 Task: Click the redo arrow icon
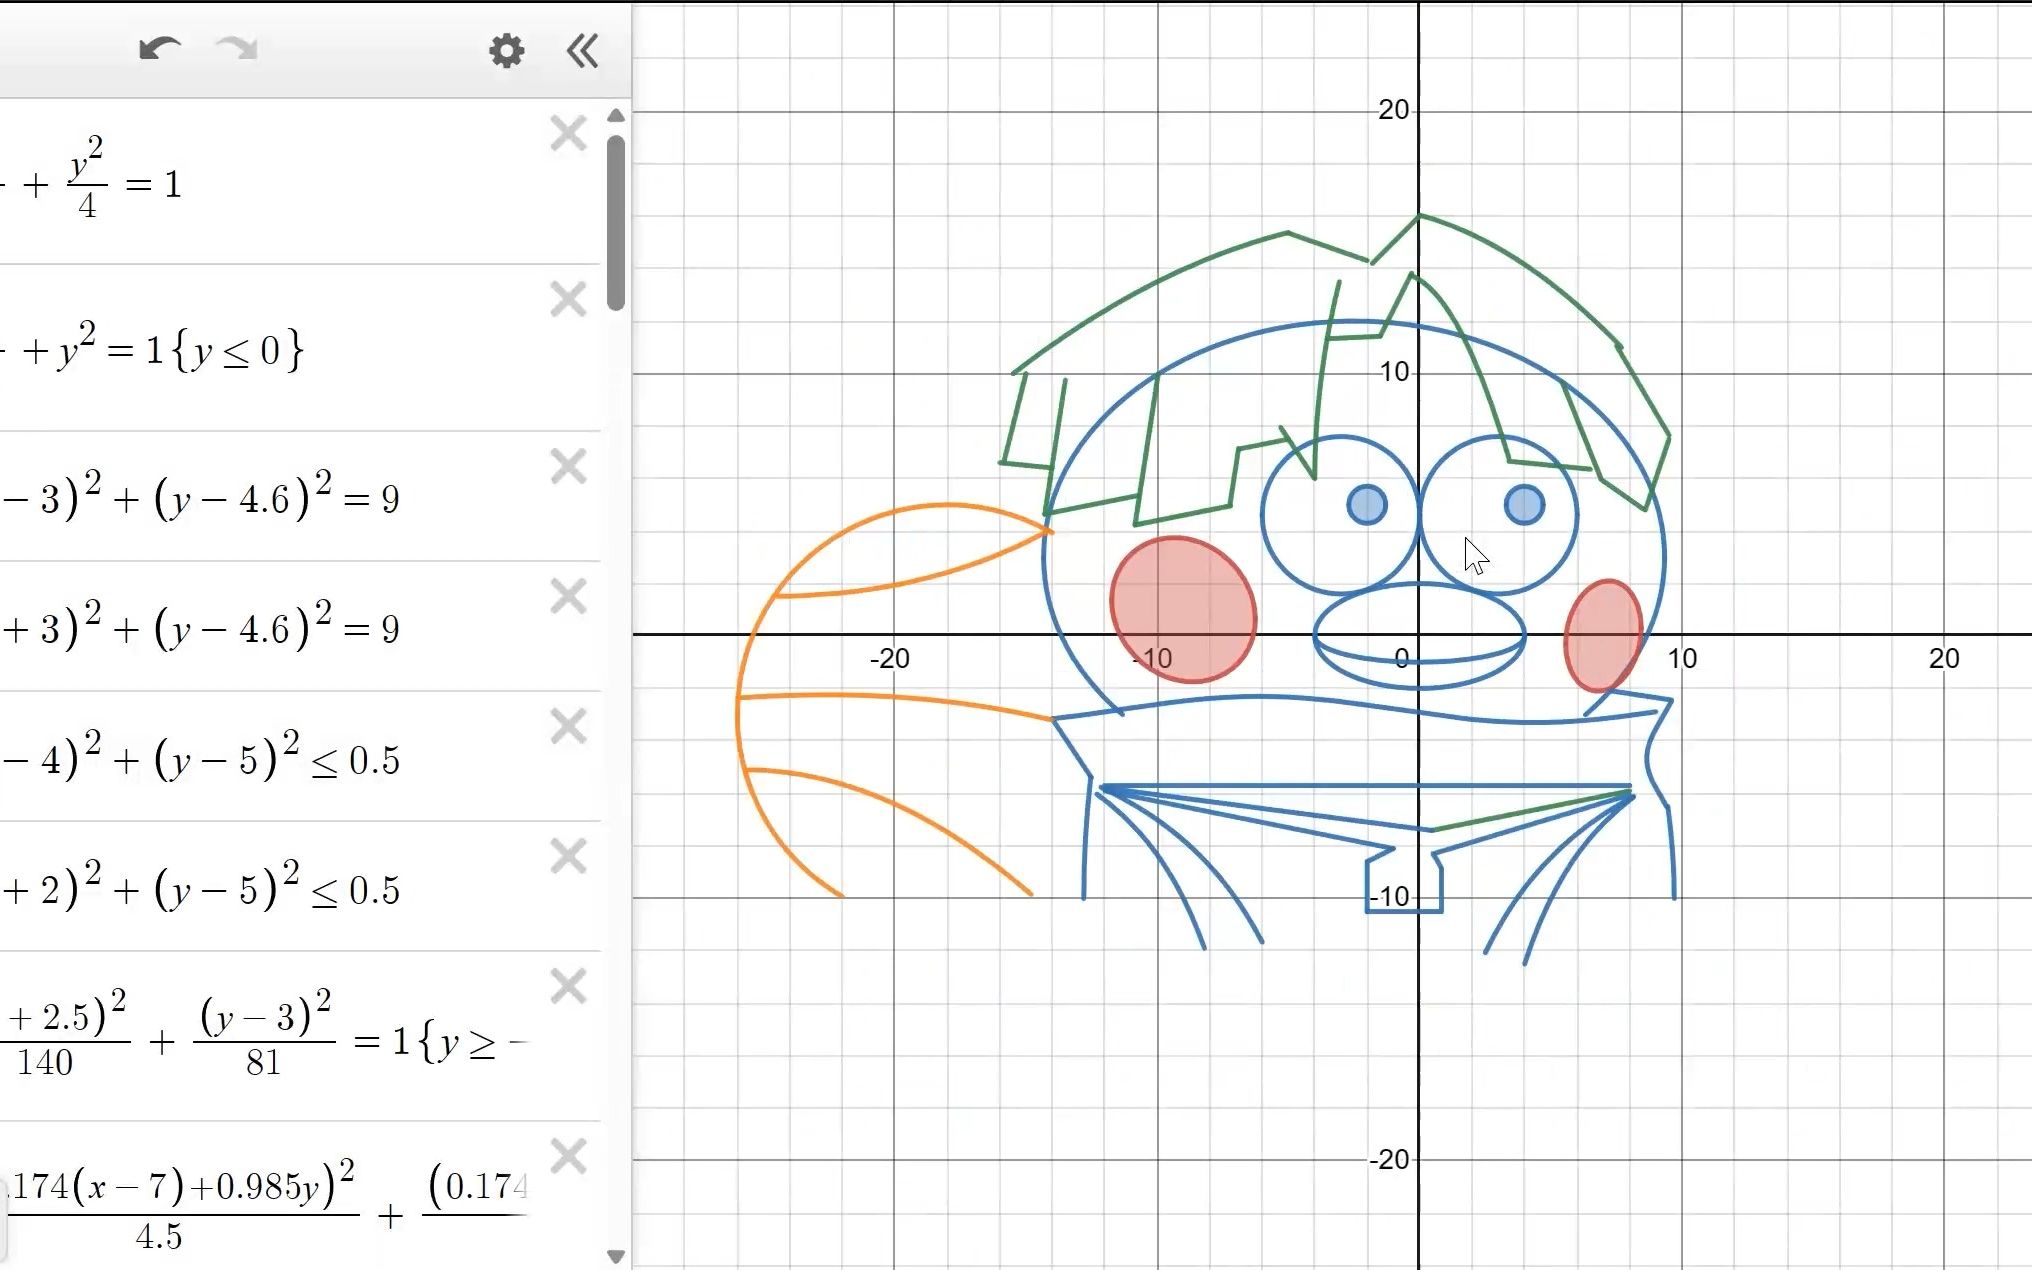pyautogui.click(x=237, y=48)
